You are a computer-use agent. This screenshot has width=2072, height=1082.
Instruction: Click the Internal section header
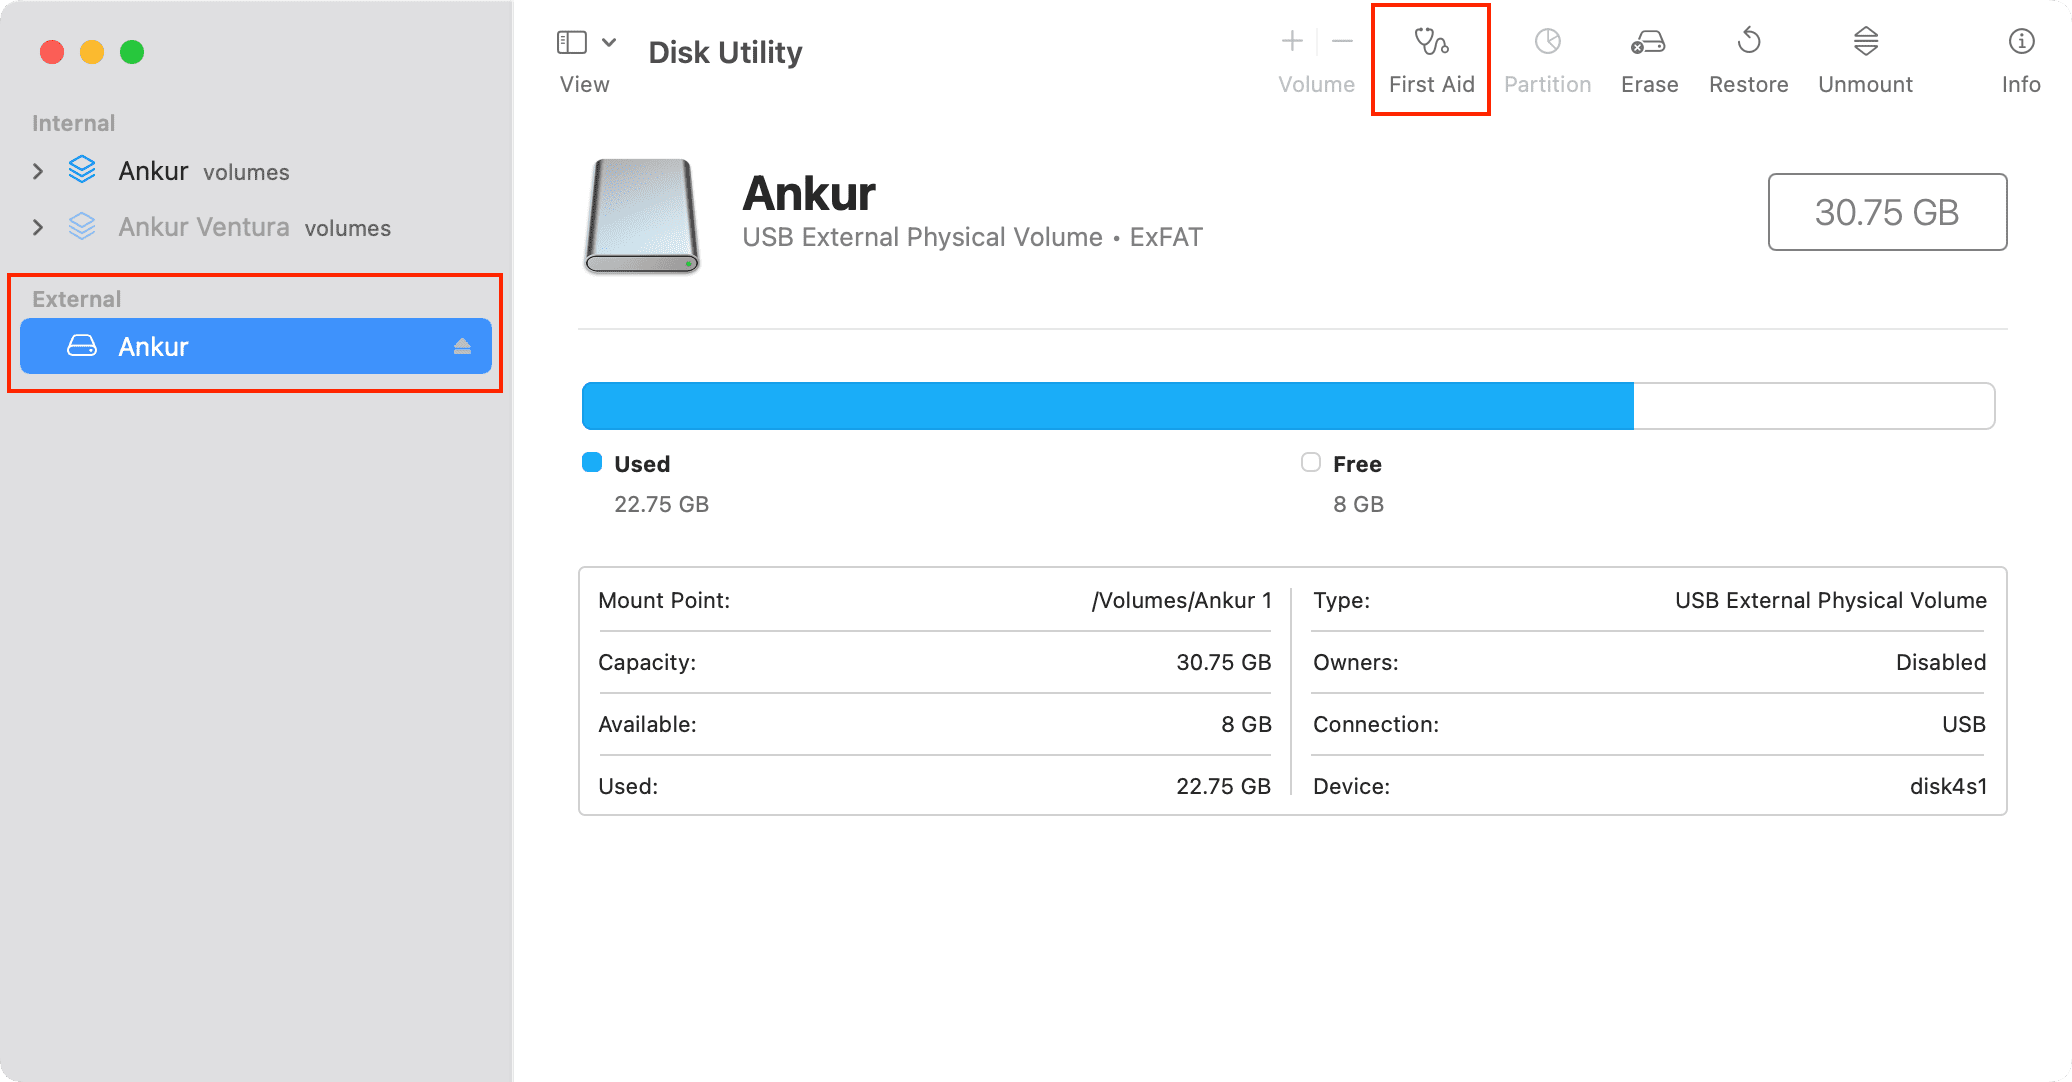[73, 123]
